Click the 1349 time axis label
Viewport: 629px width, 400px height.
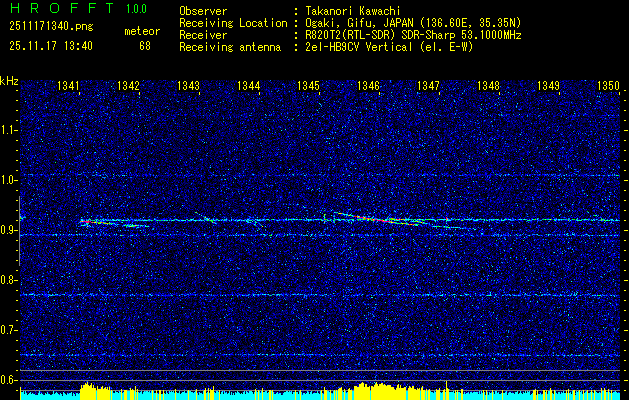click(548, 86)
